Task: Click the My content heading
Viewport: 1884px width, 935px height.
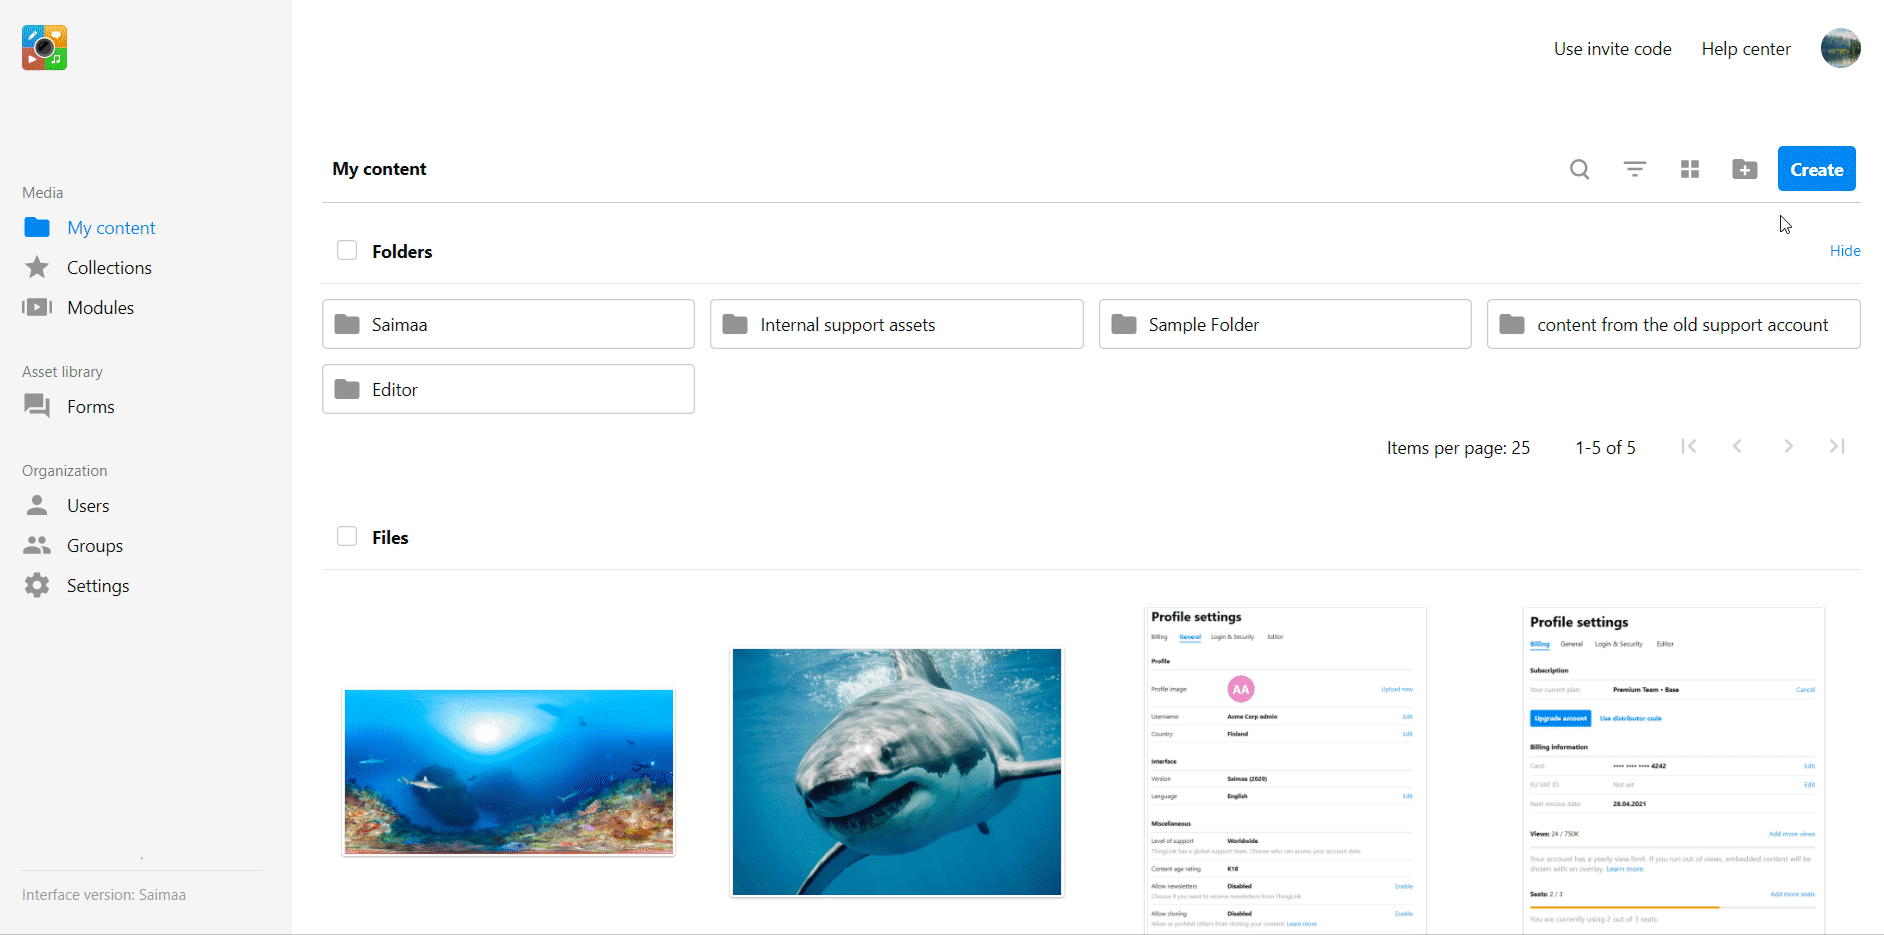Action: 379,169
